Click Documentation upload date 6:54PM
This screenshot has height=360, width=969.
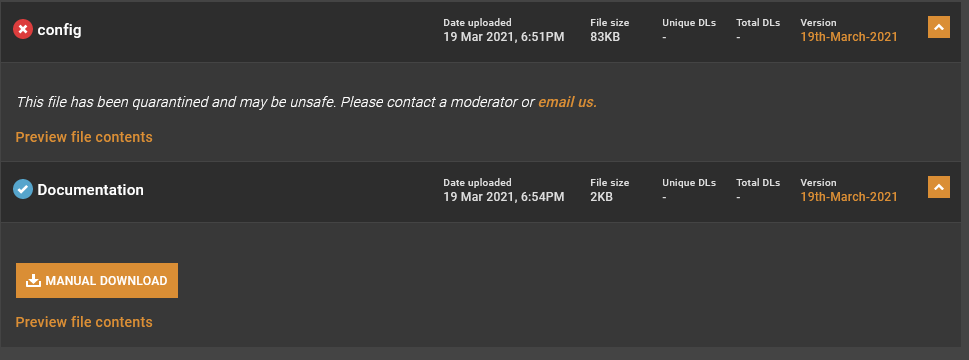coord(504,197)
